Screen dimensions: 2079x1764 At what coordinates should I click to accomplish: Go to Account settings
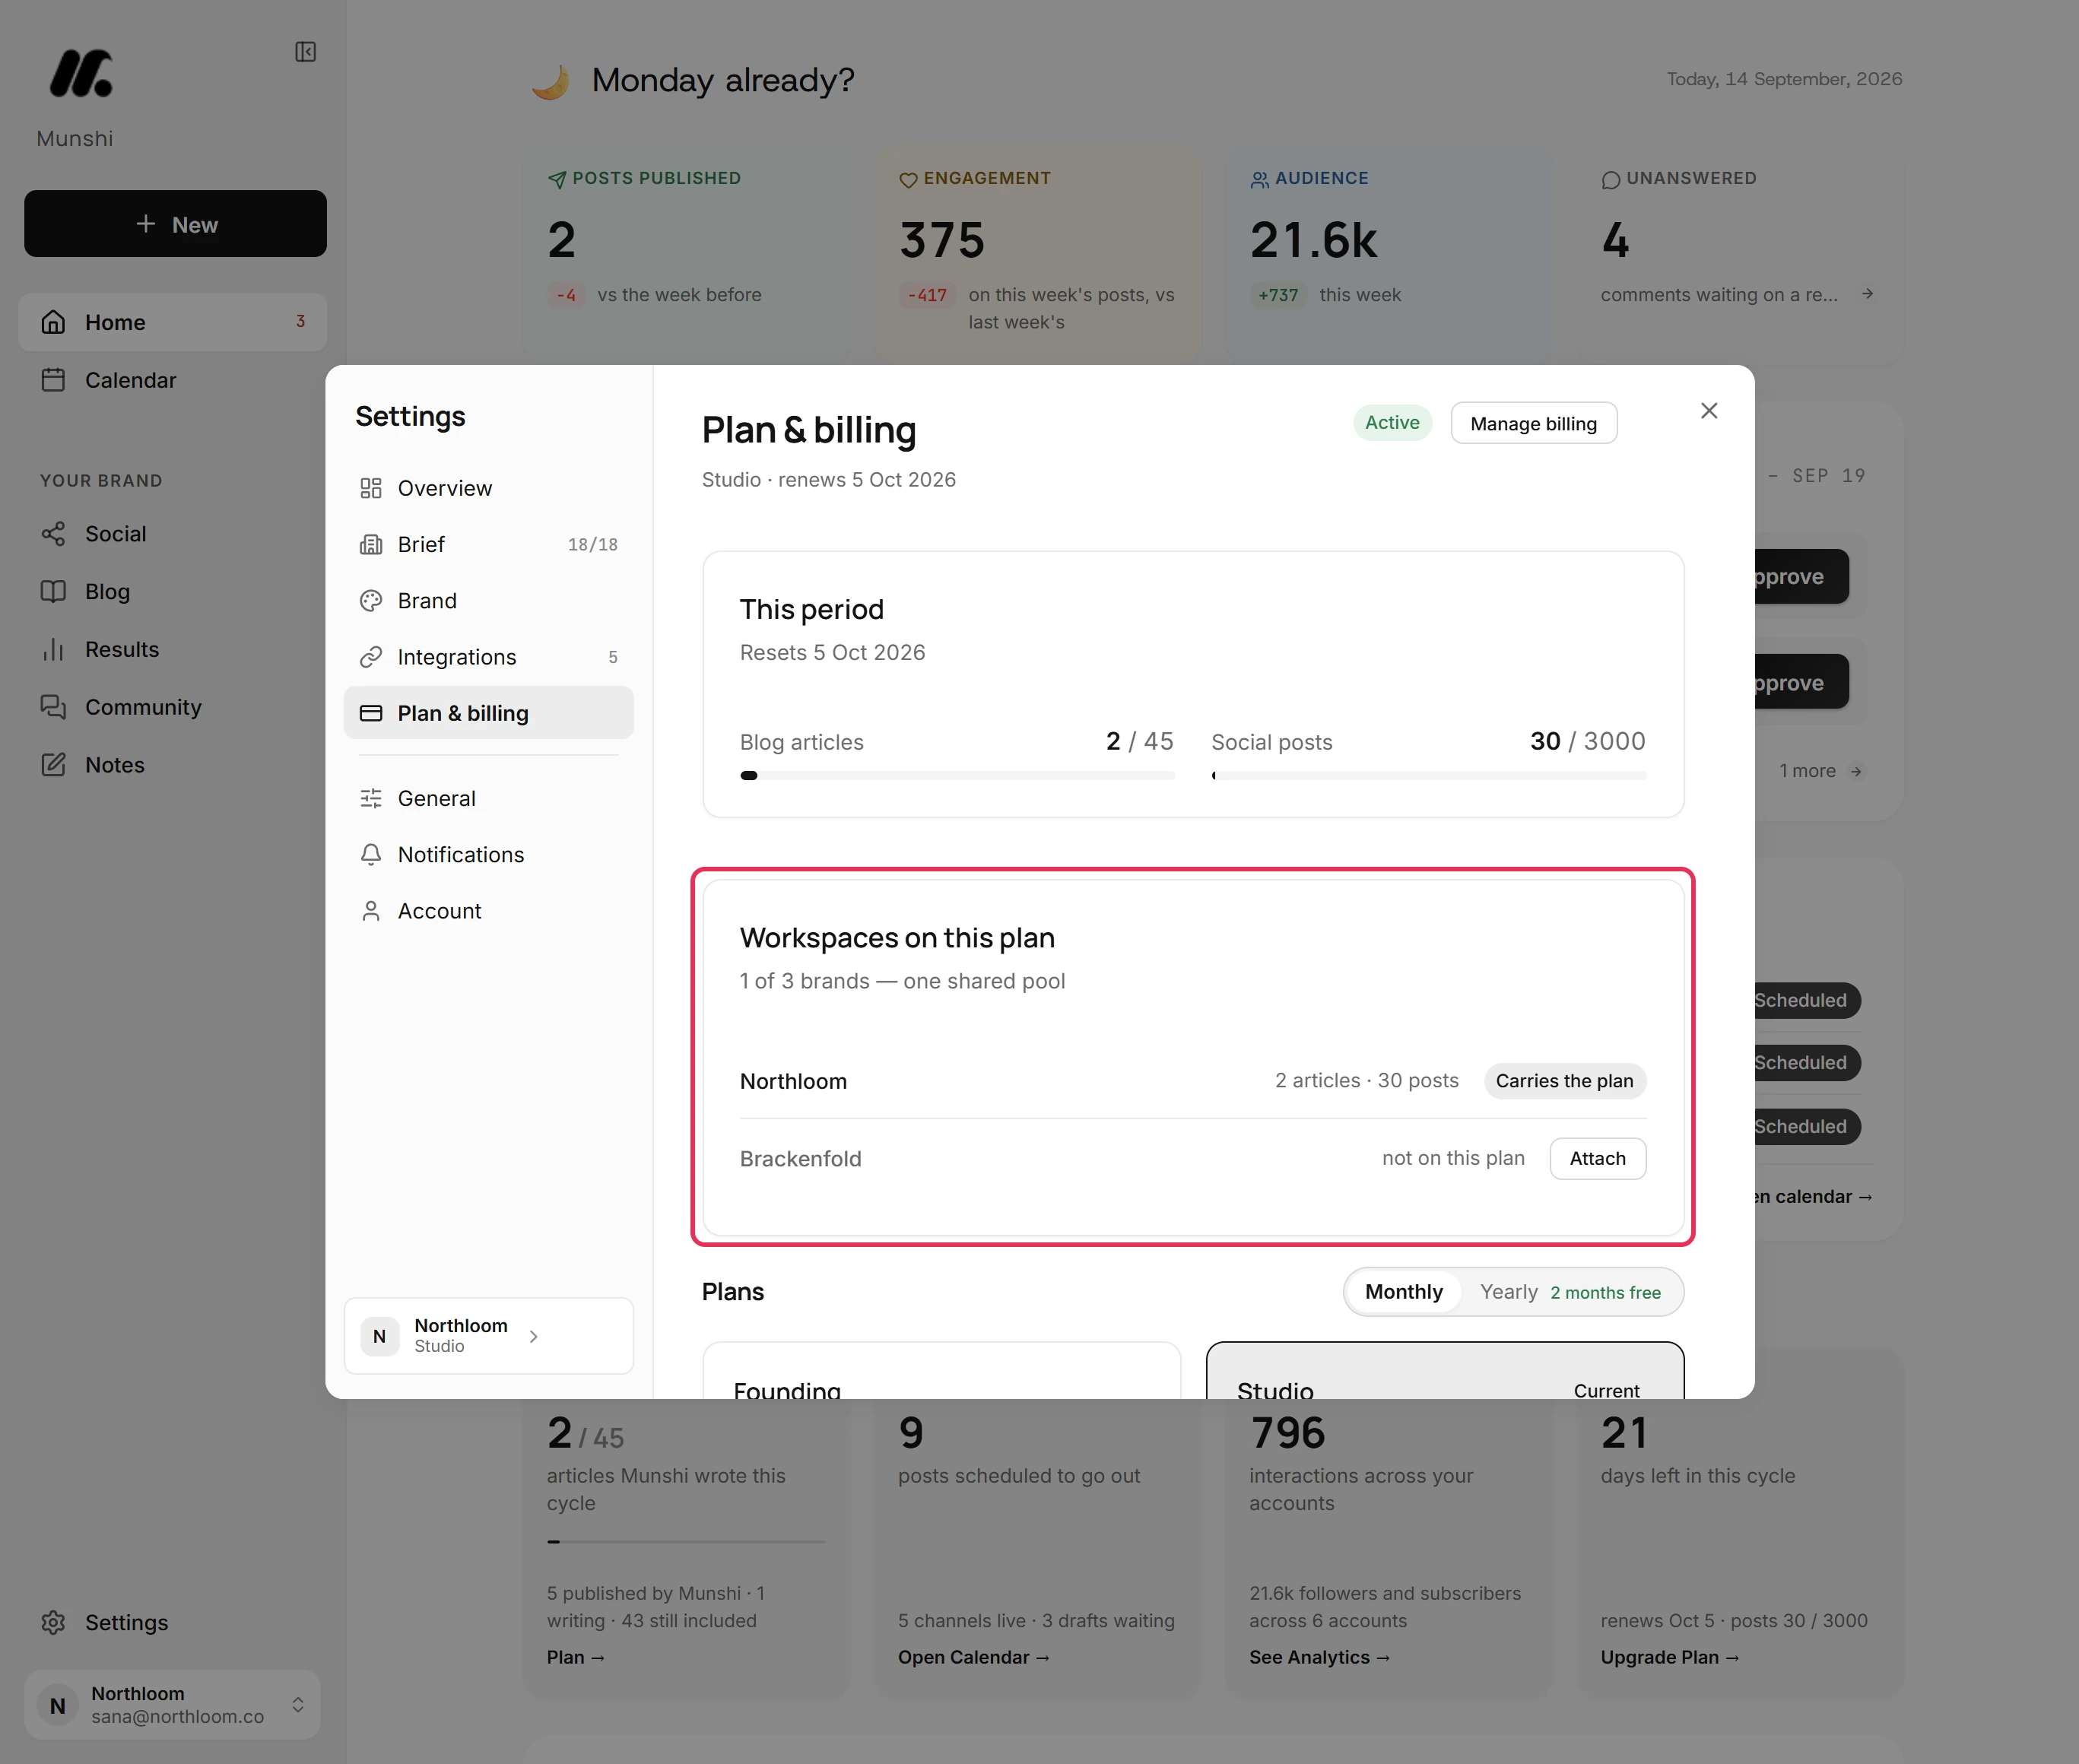489,911
